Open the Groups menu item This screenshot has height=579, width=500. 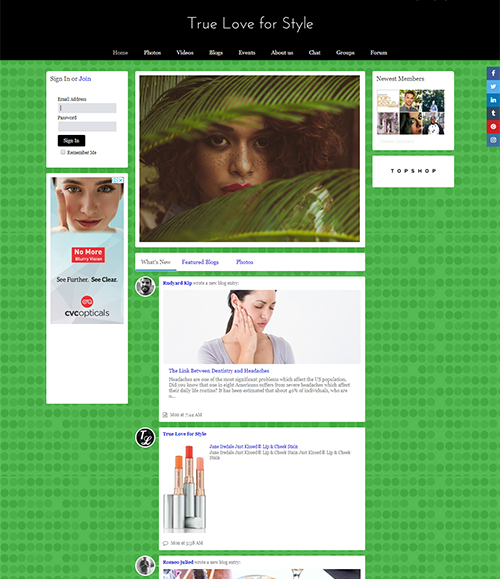click(x=345, y=53)
